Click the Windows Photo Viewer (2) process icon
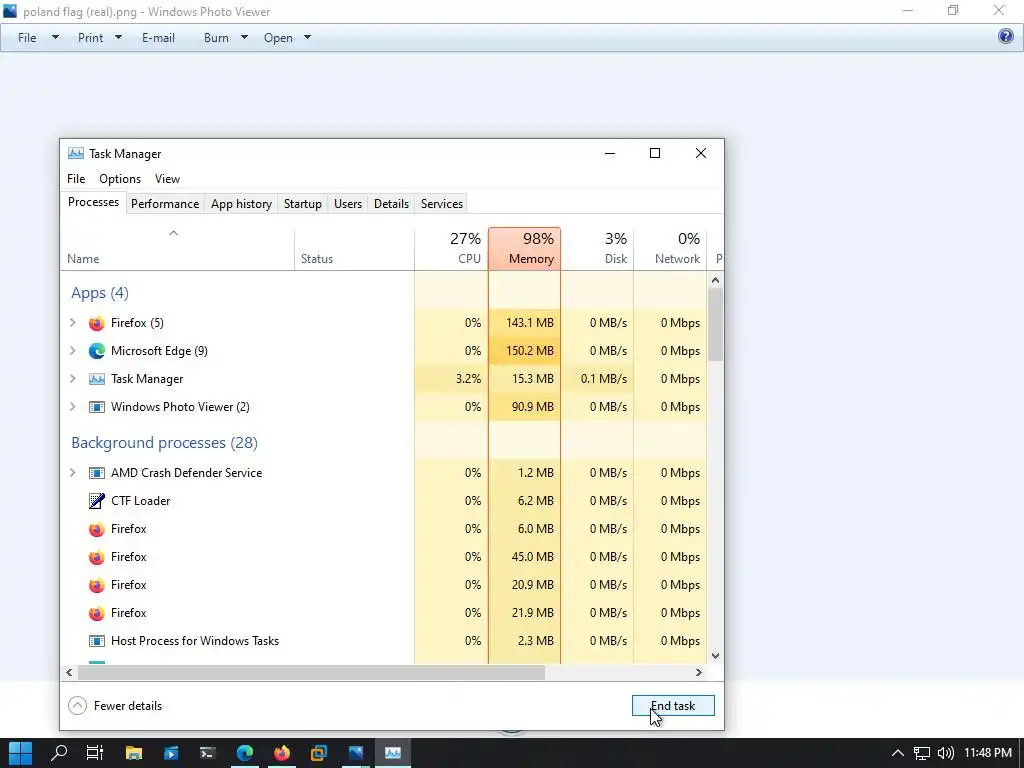 (x=97, y=408)
